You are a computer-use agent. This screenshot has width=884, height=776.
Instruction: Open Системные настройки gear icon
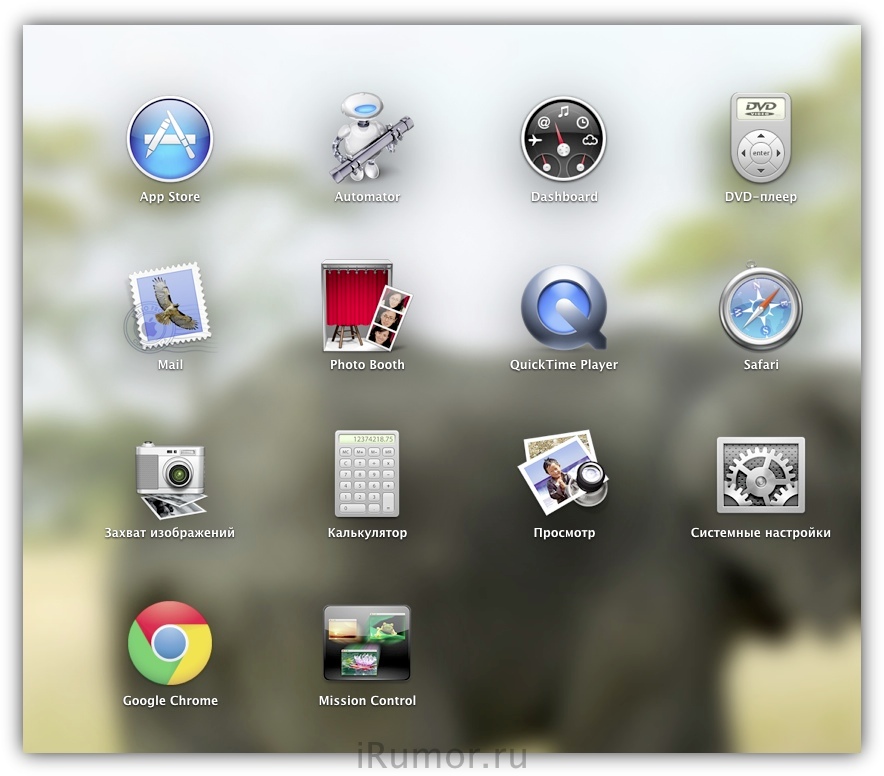click(x=761, y=475)
